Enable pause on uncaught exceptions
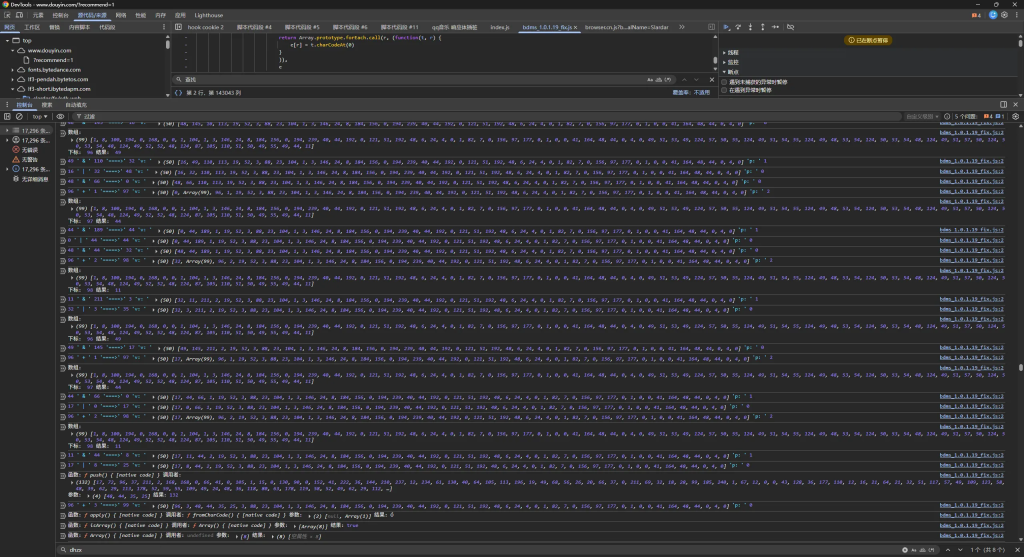 tap(725, 82)
